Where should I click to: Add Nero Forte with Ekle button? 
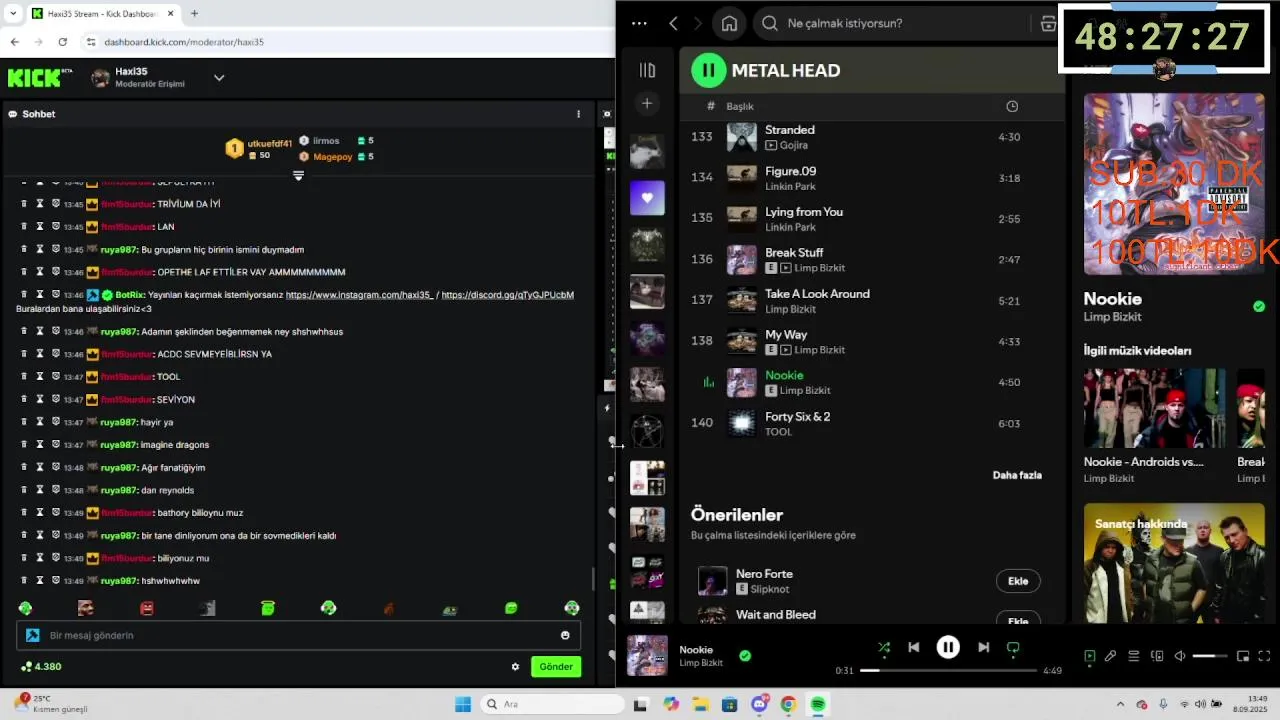tap(1018, 581)
